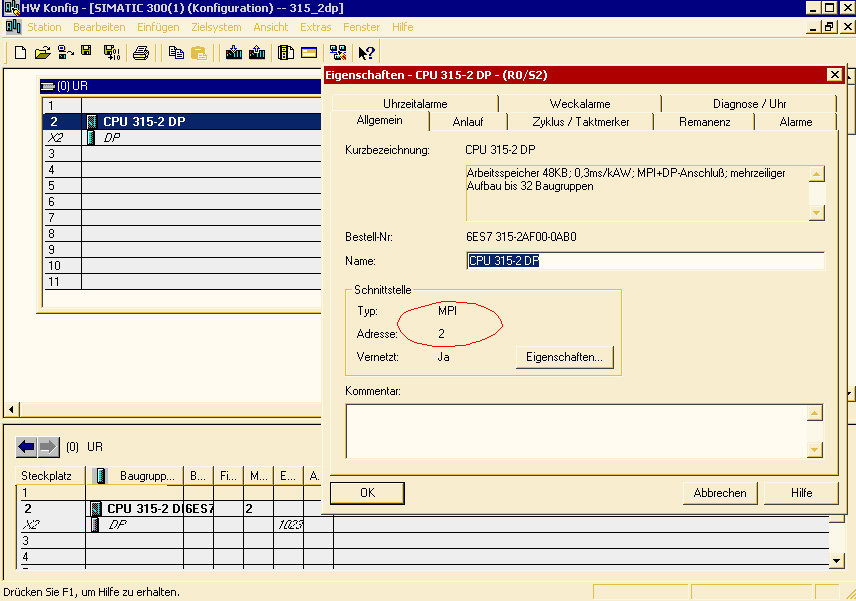Image resolution: width=856 pixels, height=601 pixels.
Task: Click the Save and Compile icon
Action: pyautogui.click(x=112, y=53)
